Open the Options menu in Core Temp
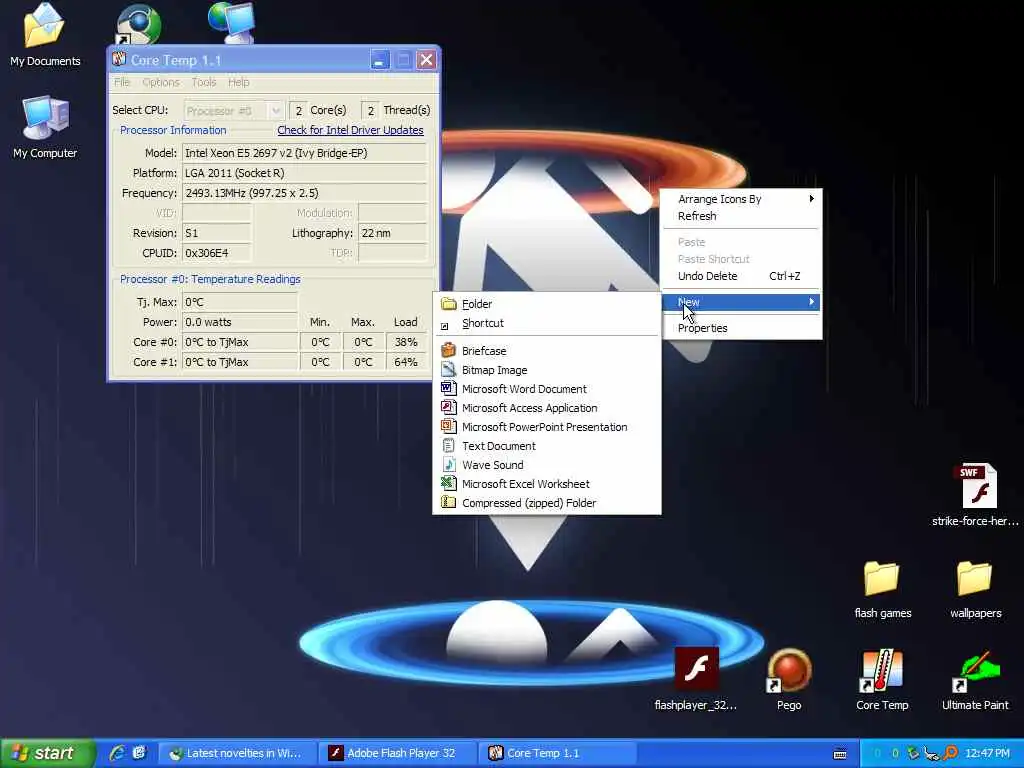Viewport: 1024px width, 768px height. (x=161, y=82)
